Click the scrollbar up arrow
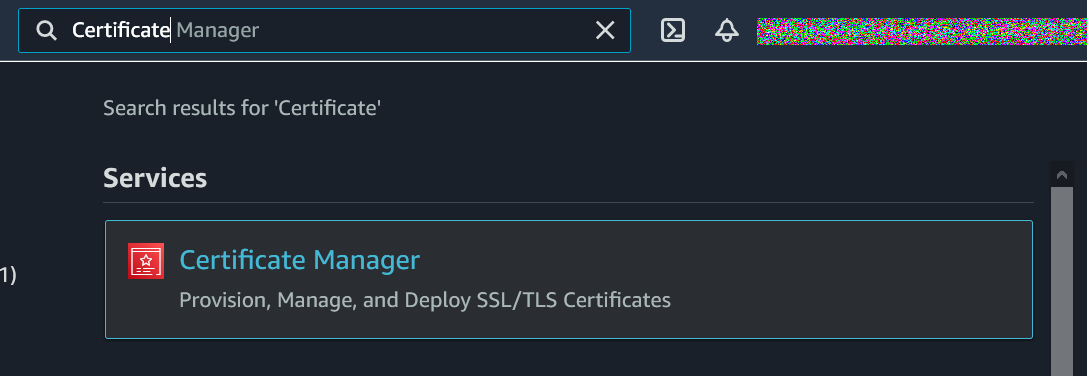This screenshot has height=376, width=1087. point(1061,175)
